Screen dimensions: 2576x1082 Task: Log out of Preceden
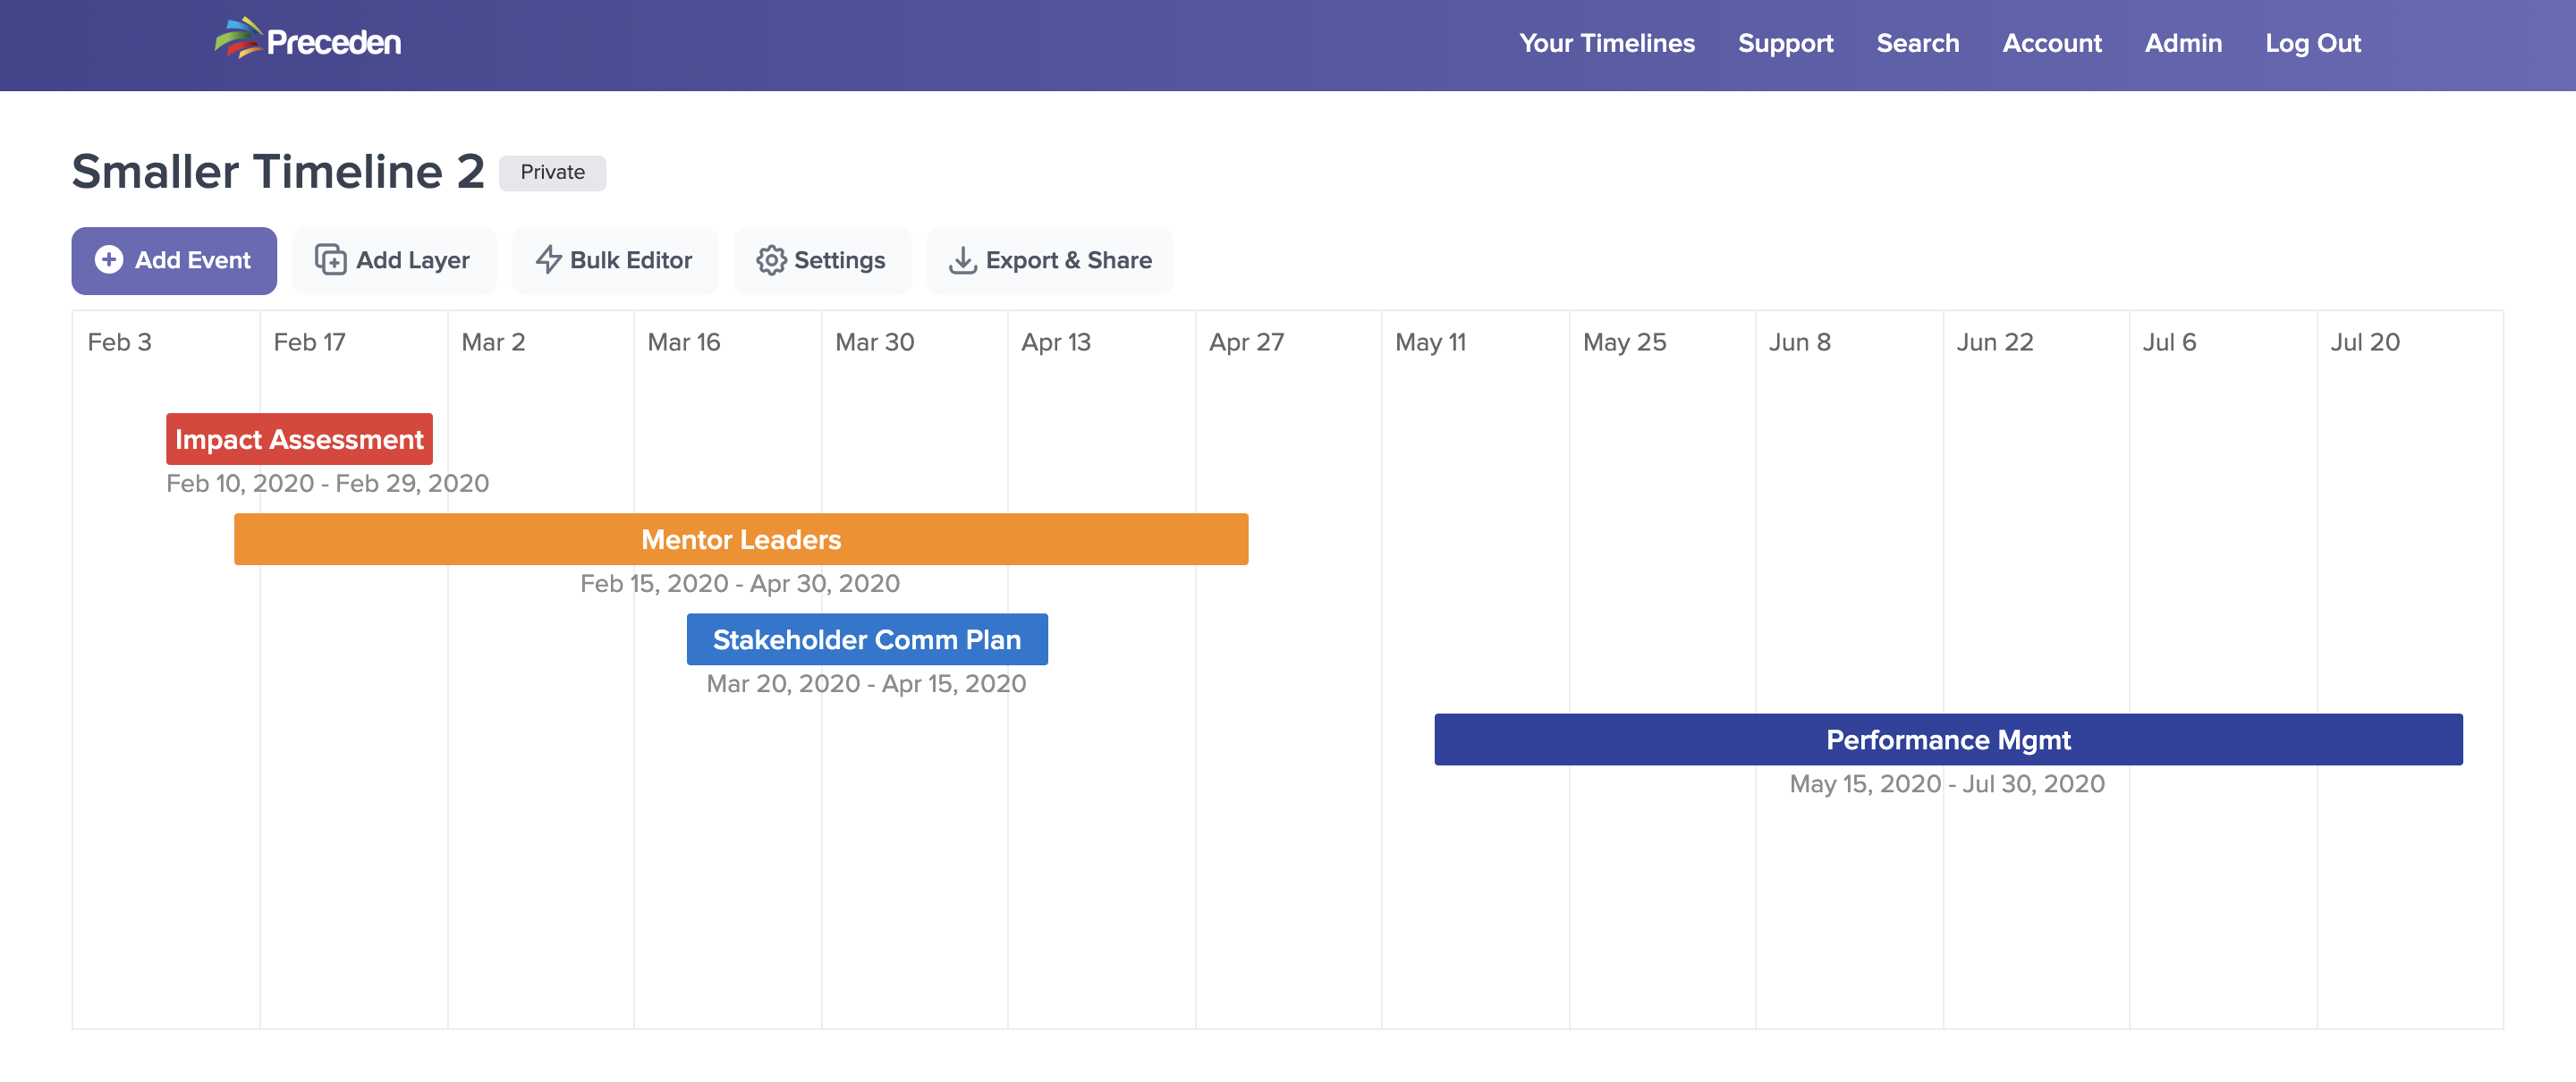pyautogui.click(x=2312, y=43)
